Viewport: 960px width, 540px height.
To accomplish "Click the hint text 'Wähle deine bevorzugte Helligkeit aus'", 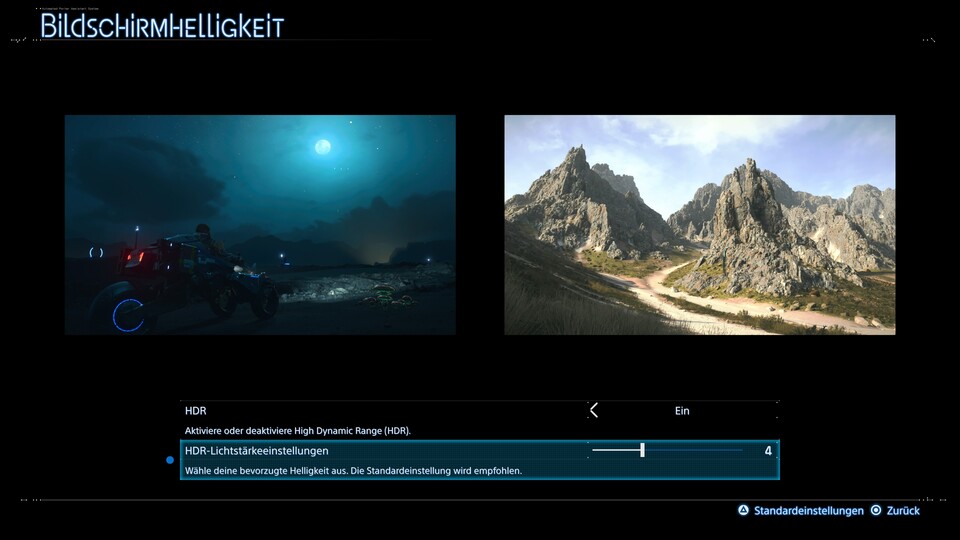I will pyautogui.click(x=266, y=471).
